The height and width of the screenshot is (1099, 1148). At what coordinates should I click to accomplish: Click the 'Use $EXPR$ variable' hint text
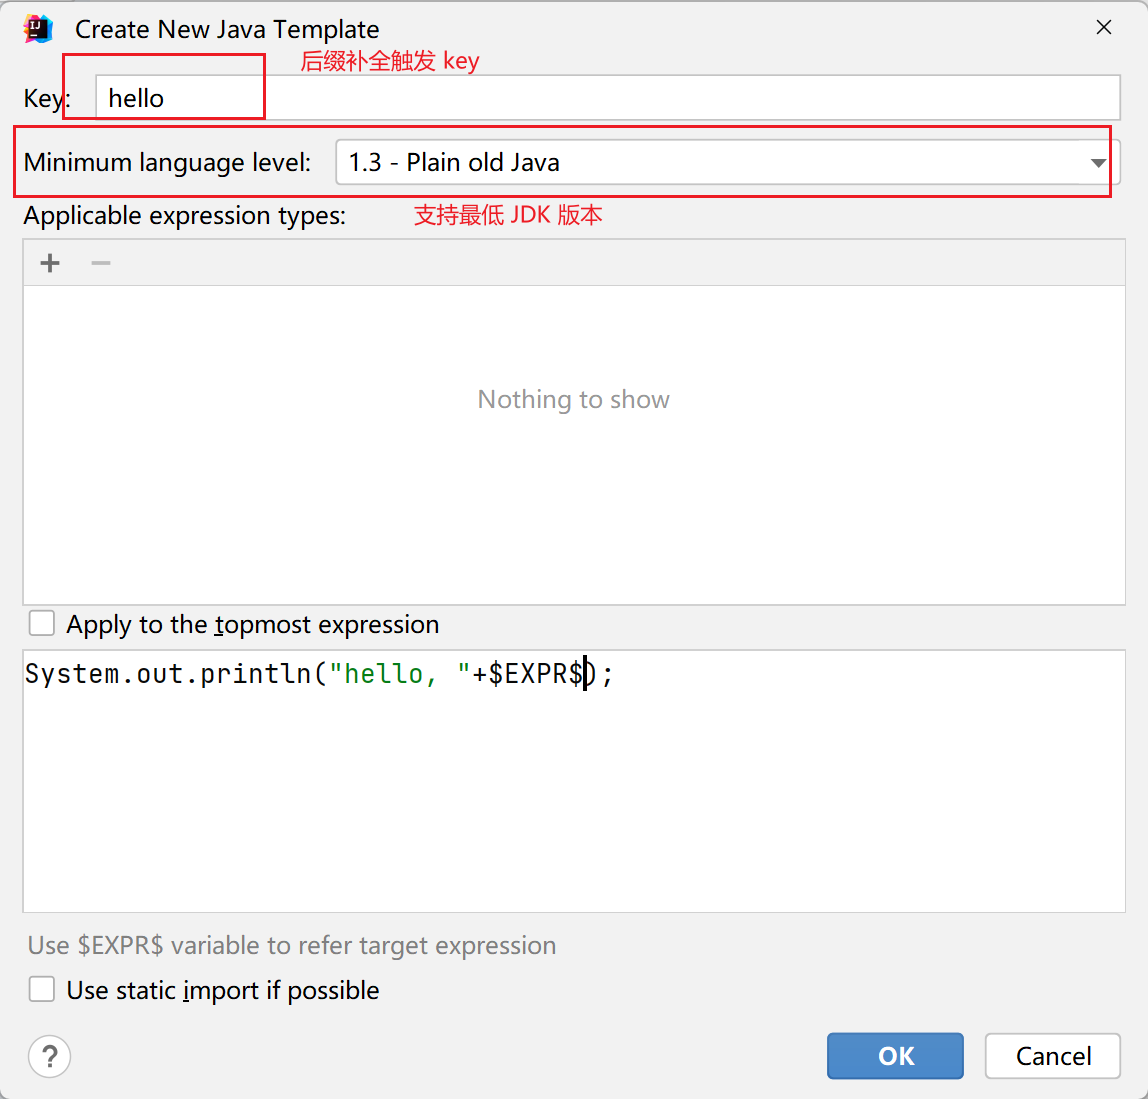click(x=292, y=946)
